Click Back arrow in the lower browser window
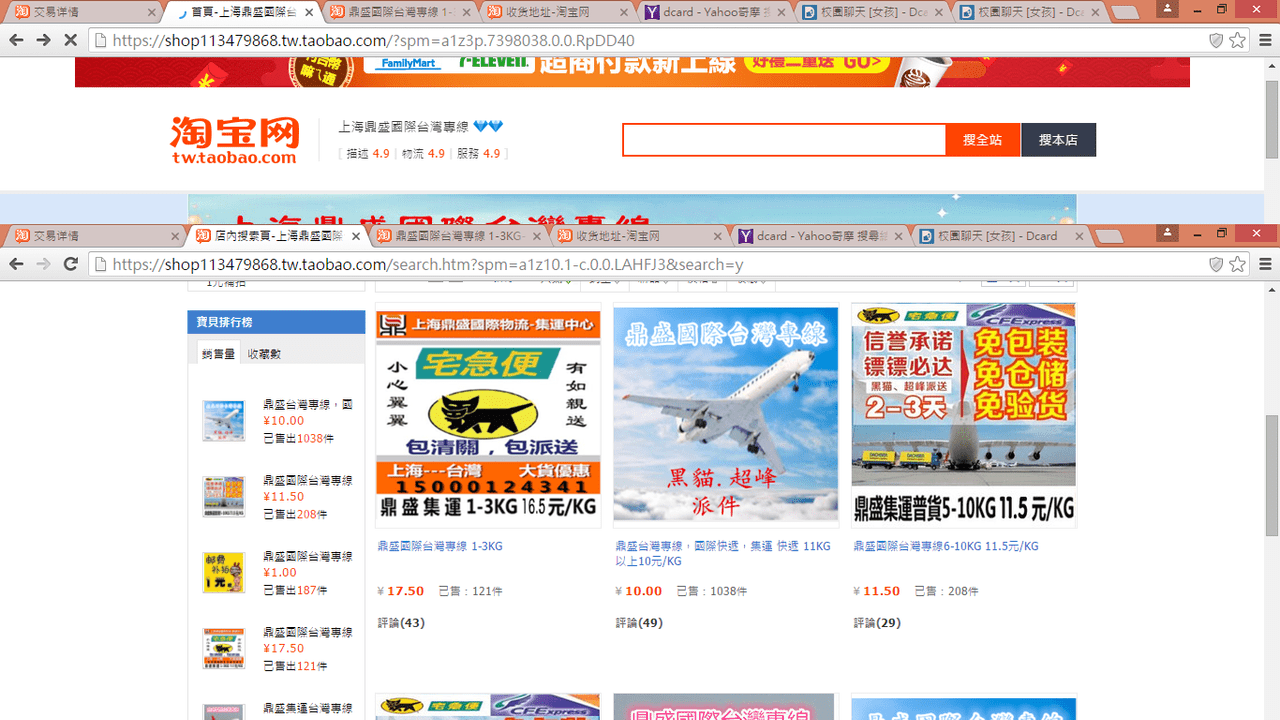 16,264
